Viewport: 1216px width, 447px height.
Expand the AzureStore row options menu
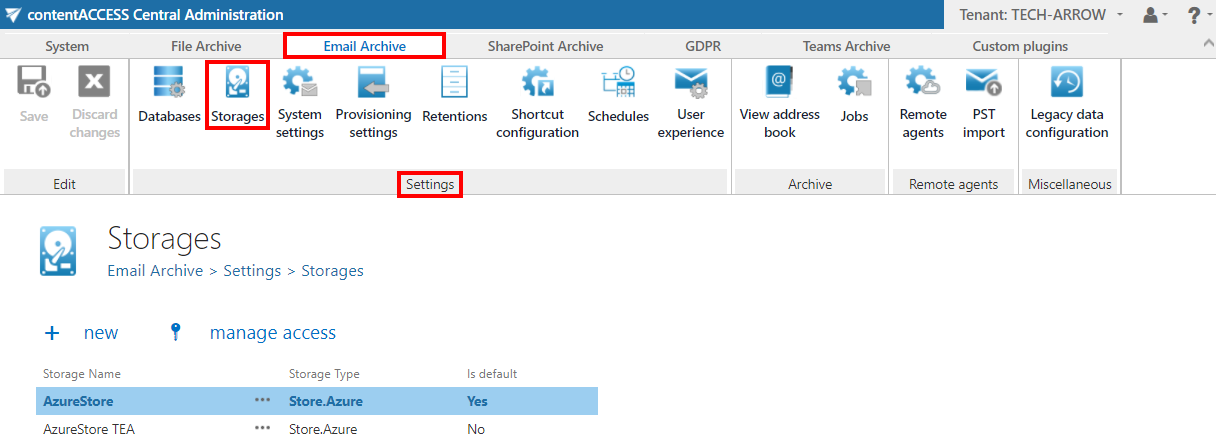262,401
